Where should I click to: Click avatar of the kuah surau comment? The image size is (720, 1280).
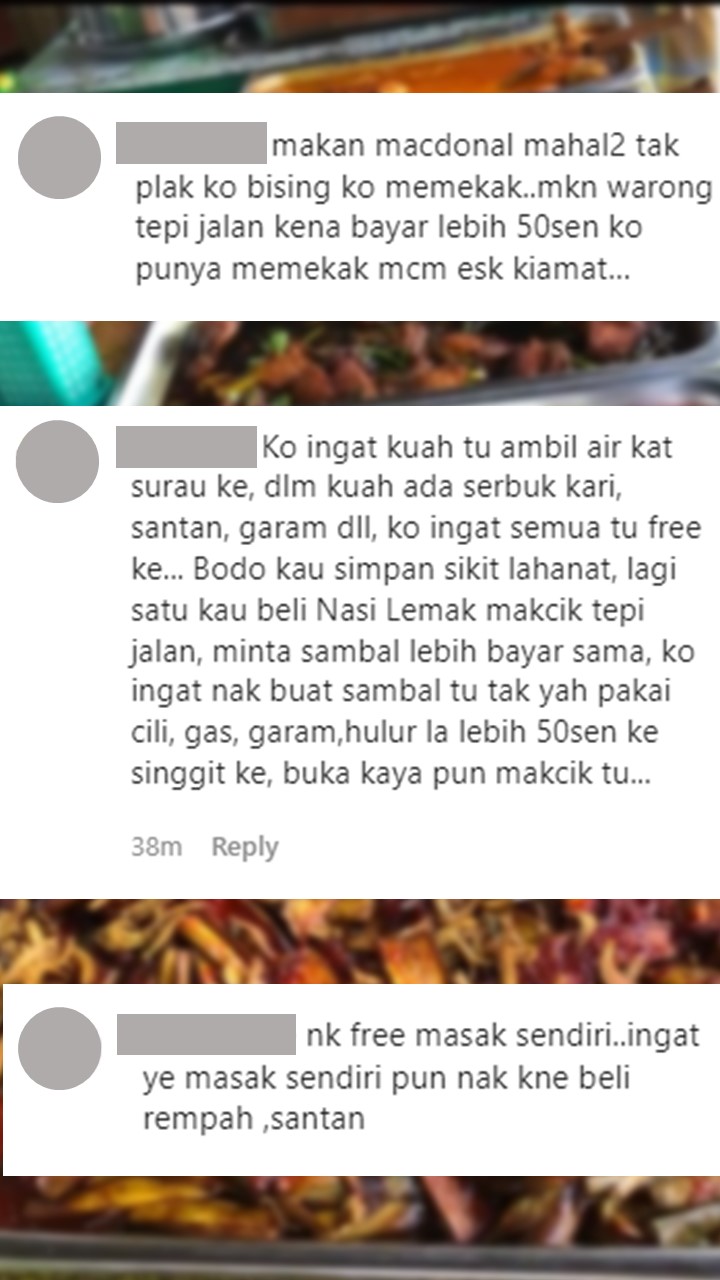point(58,461)
